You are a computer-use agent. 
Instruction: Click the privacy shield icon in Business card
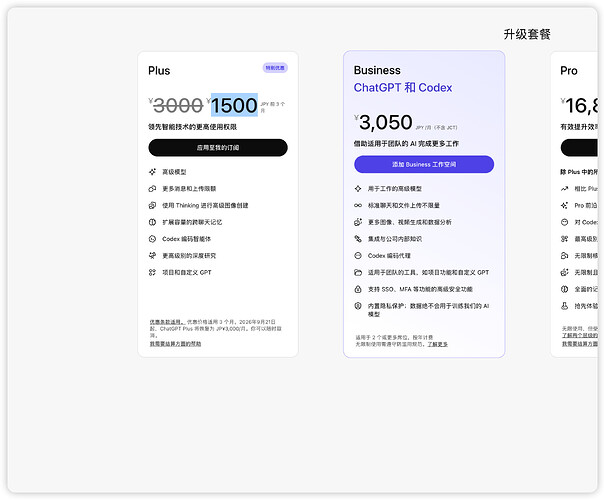click(358, 306)
